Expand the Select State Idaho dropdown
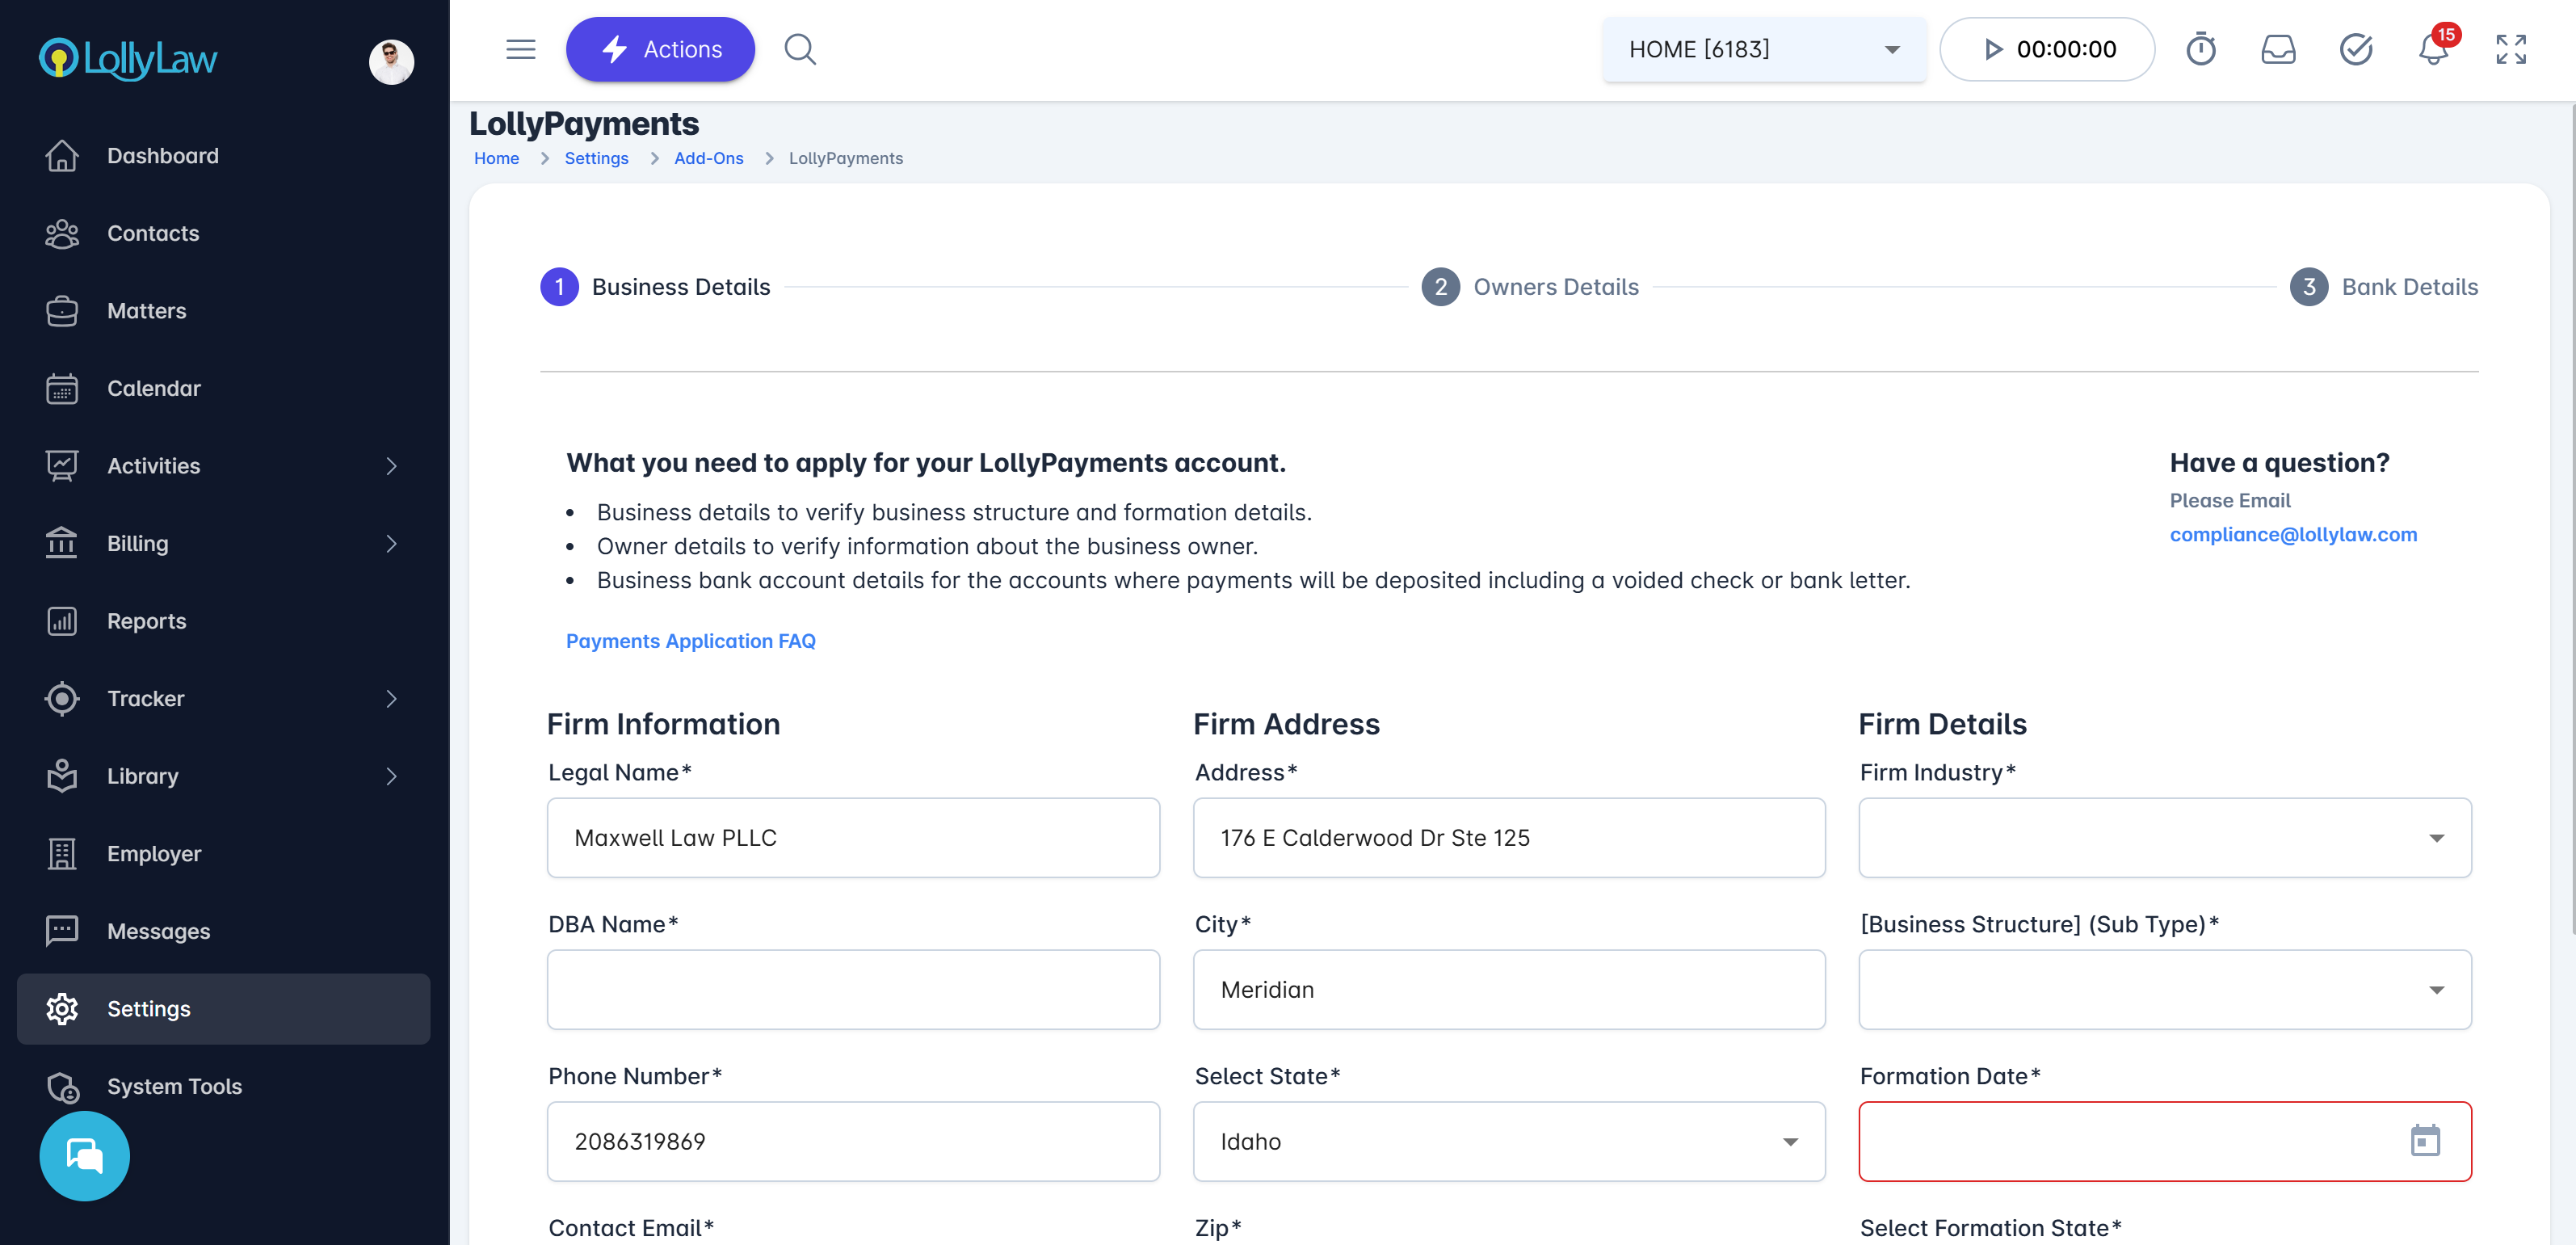2576x1245 pixels. point(1508,1141)
